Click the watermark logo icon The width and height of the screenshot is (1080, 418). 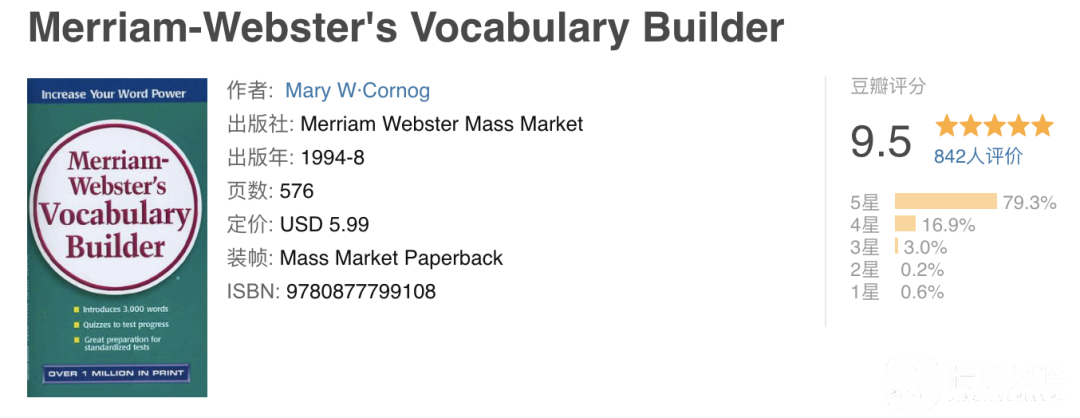coord(912,382)
